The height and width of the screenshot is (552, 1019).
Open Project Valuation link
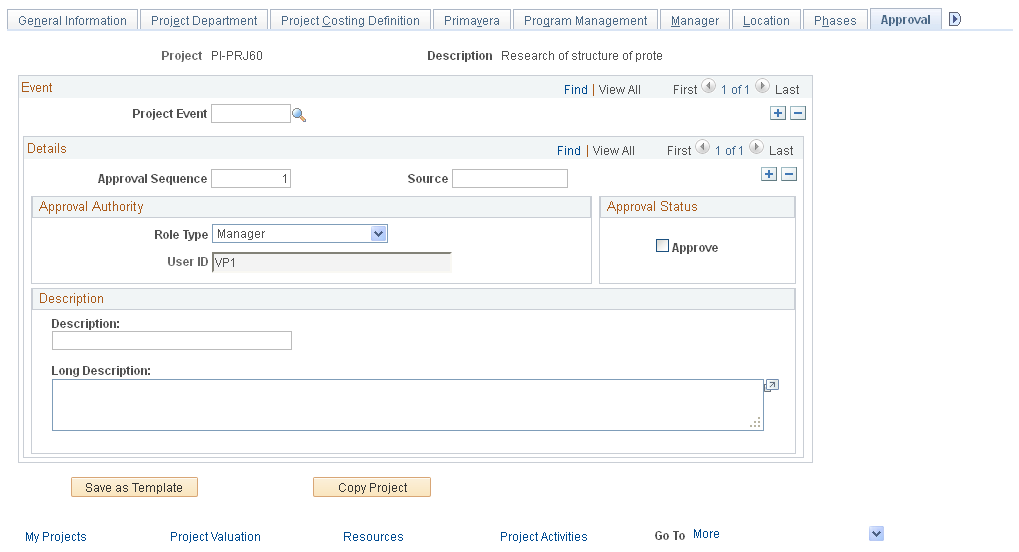click(x=215, y=536)
